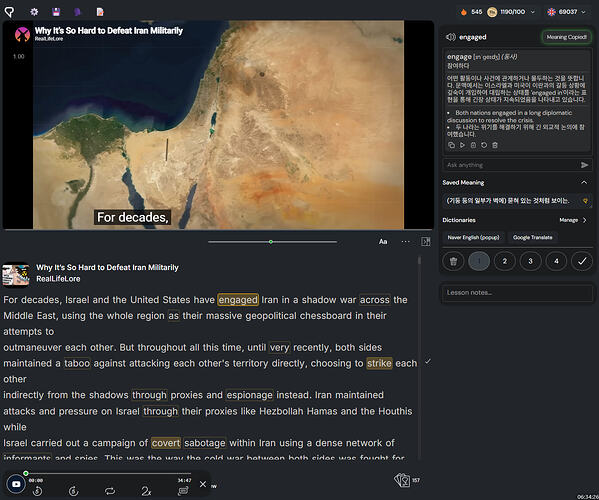Close the playback control bar

(203, 484)
